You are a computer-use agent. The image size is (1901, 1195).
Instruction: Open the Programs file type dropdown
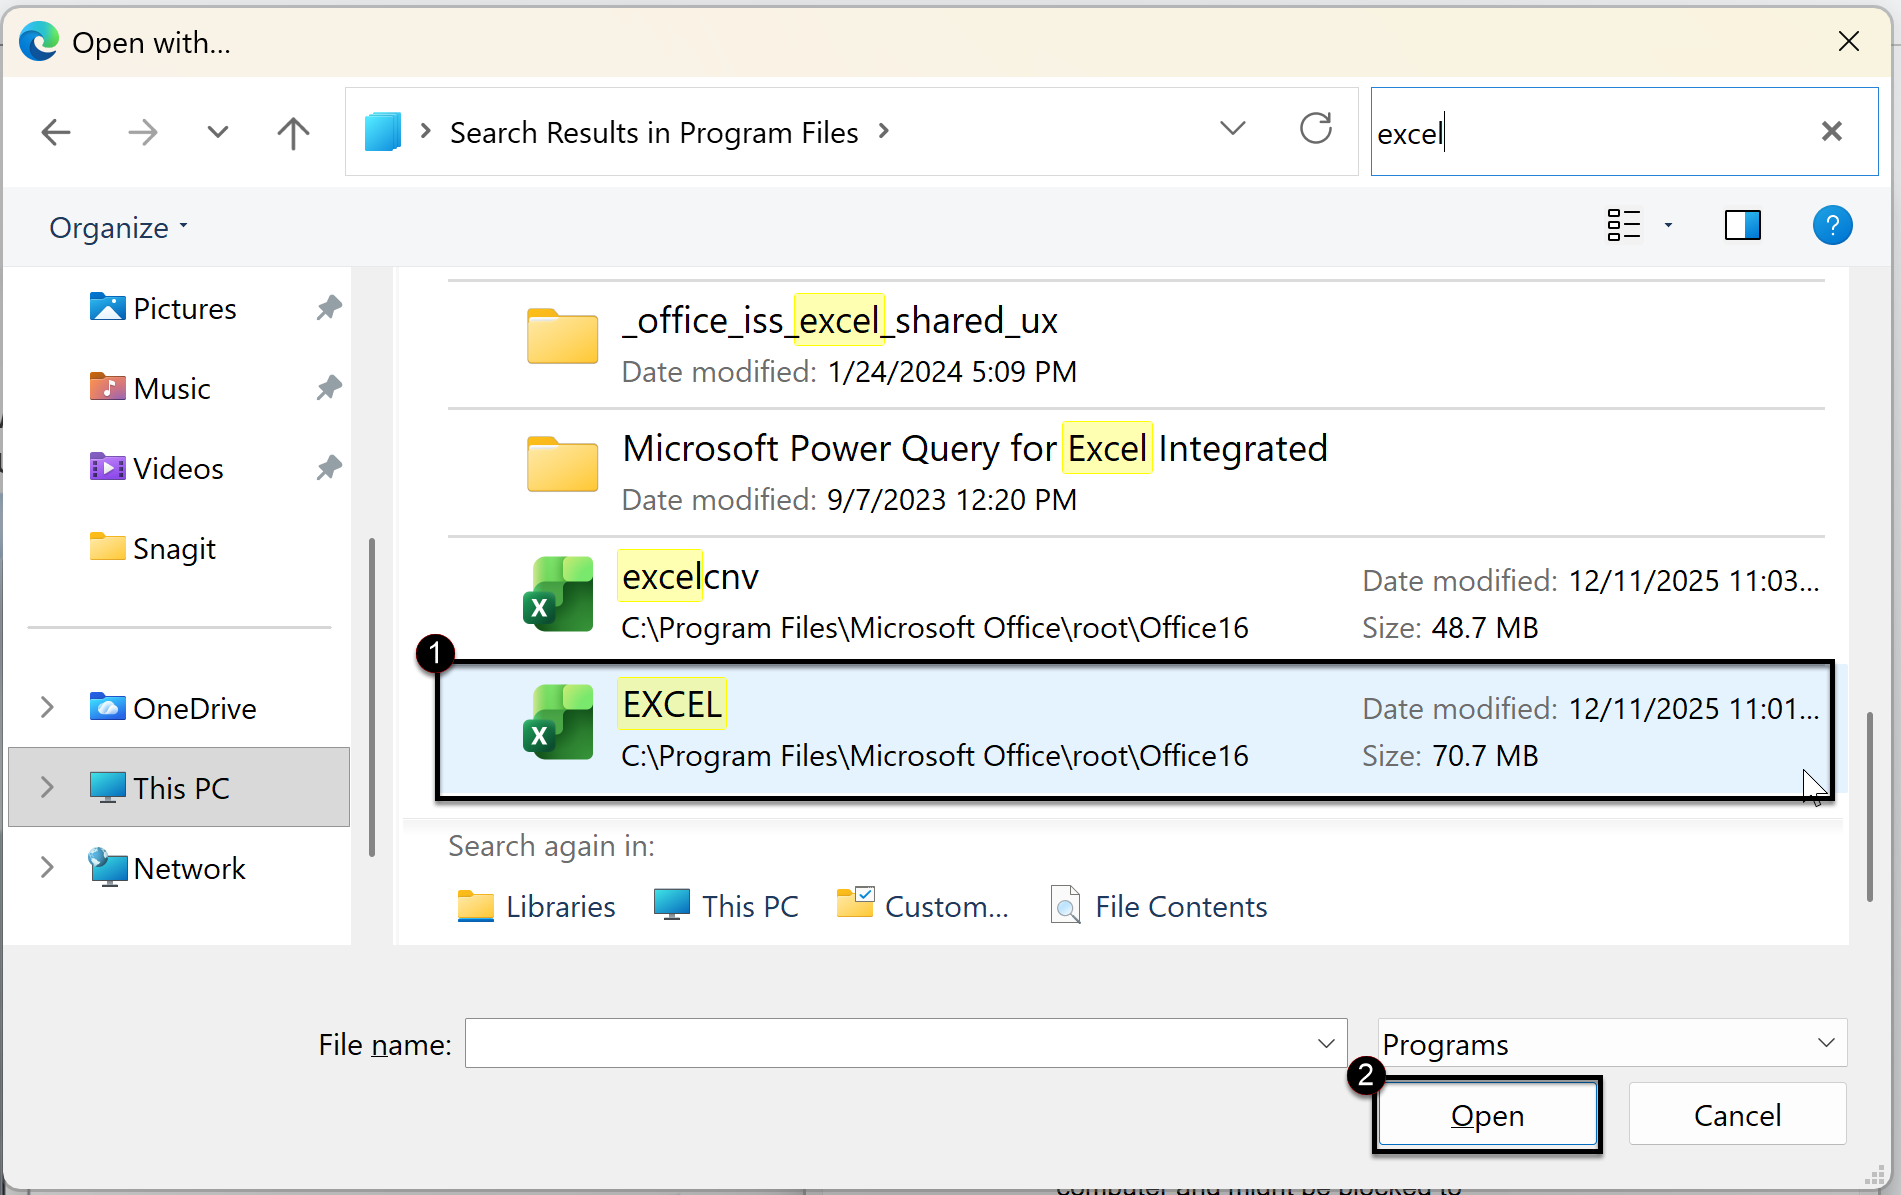coord(1611,1044)
